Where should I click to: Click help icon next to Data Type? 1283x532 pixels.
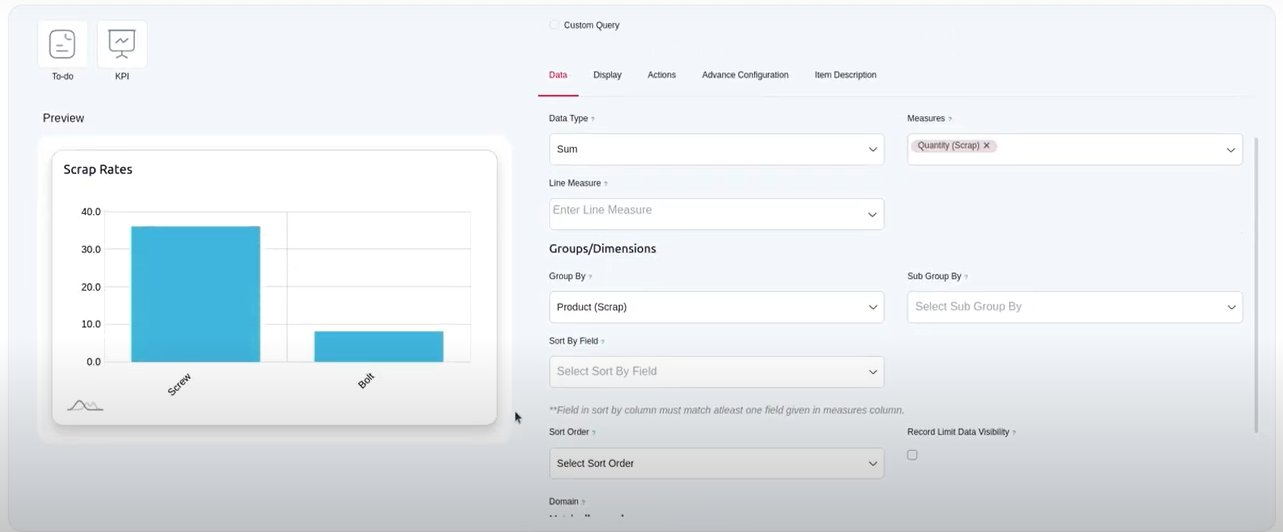[x=593, y=119]
